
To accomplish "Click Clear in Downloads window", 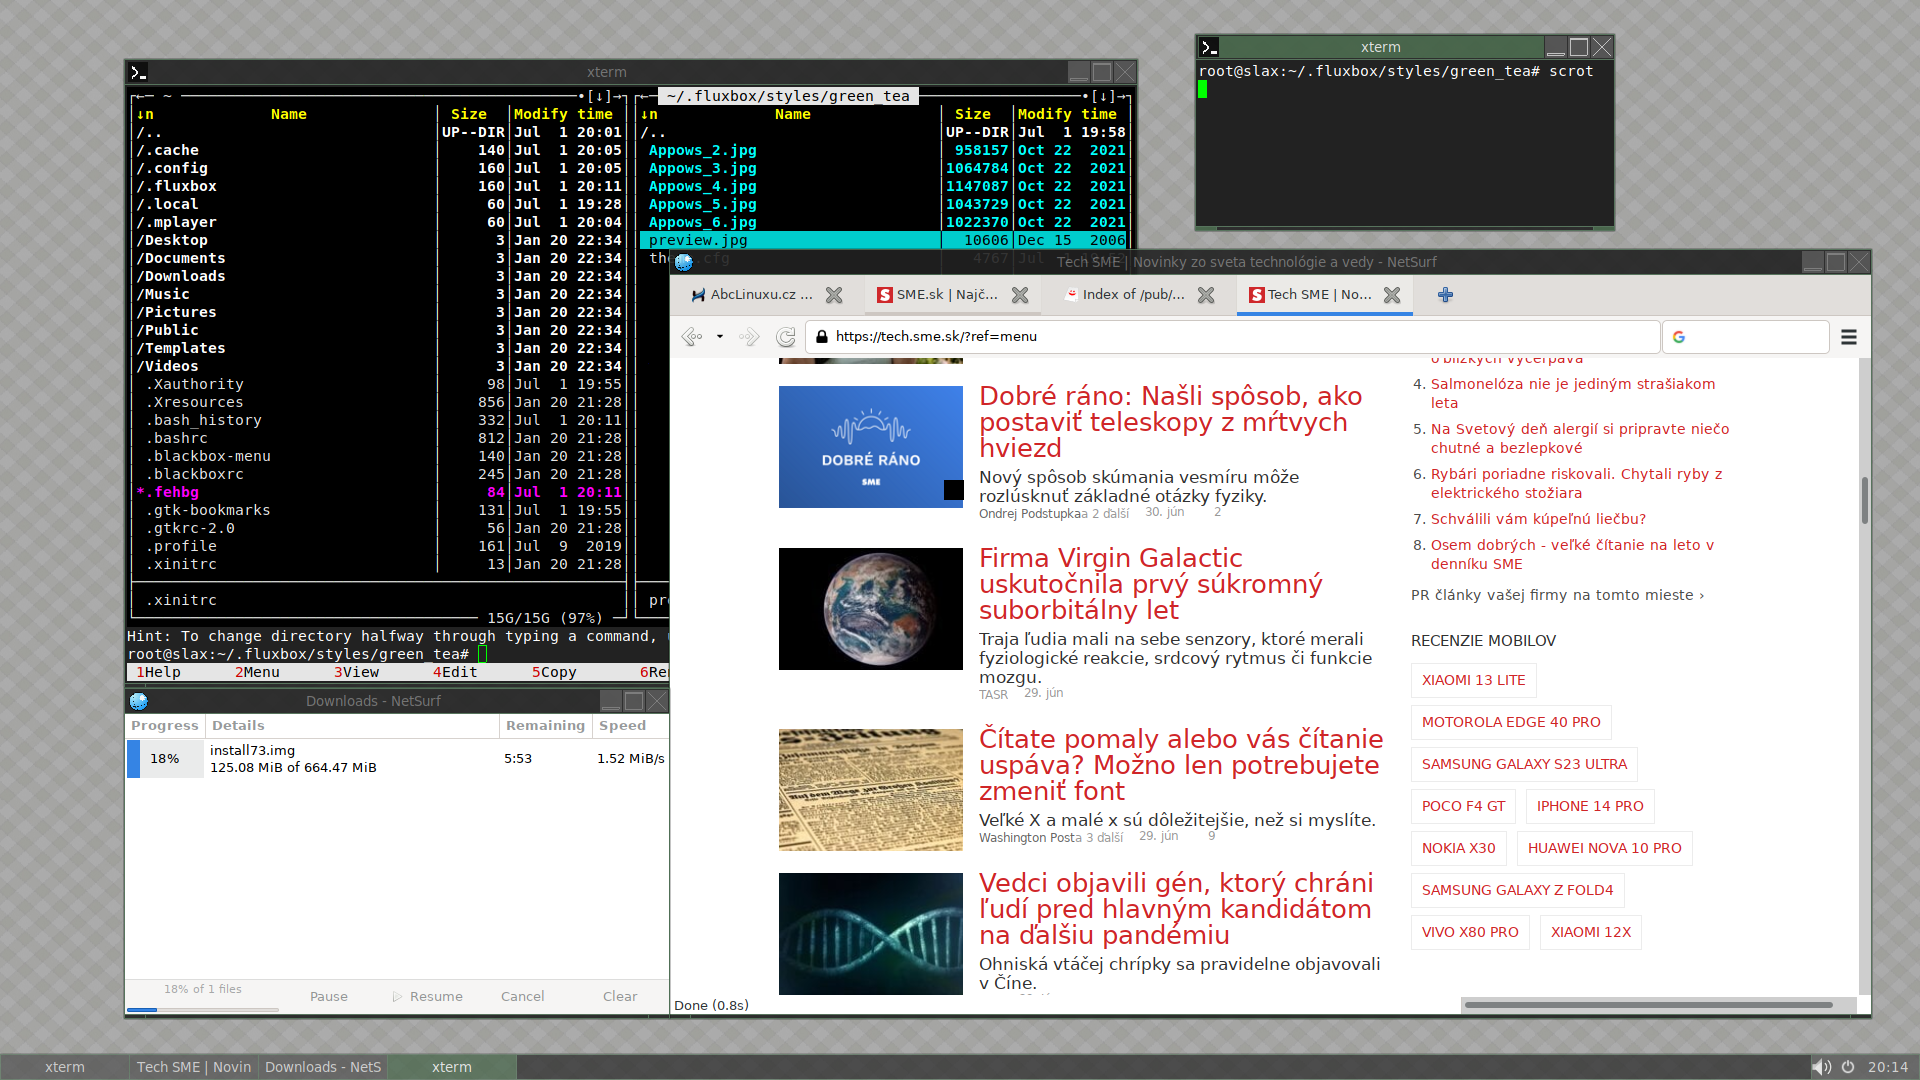I will [x=620, y=997].
